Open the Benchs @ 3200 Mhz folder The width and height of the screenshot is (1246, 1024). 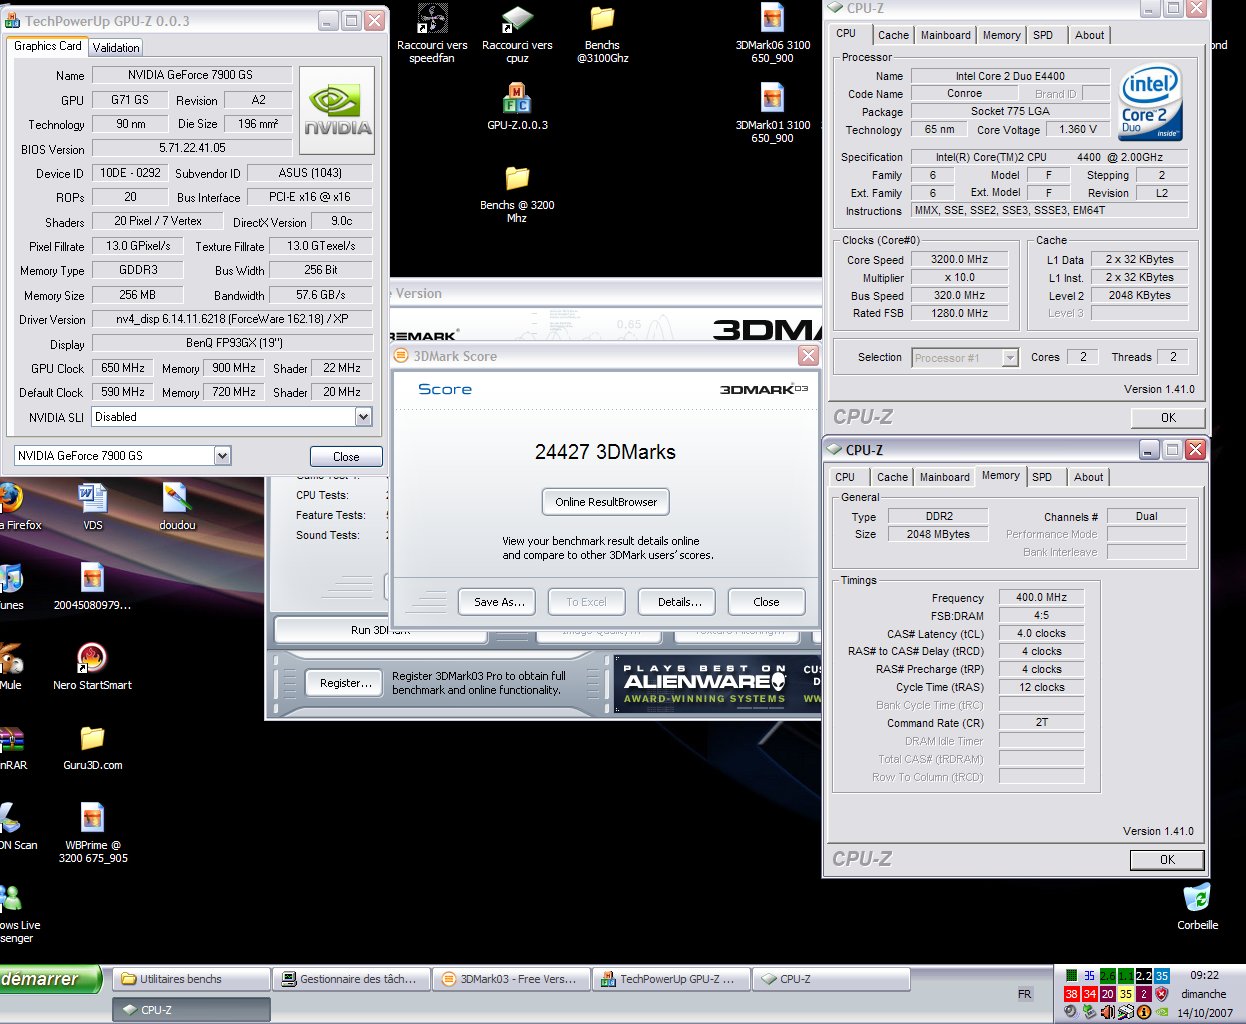coord(517,179)
